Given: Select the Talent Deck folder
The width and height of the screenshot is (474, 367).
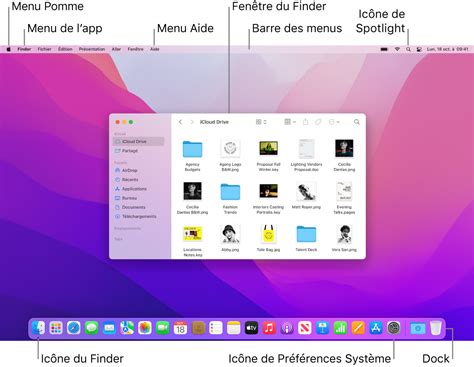Looking at the screenshot, I should pyautogui.click(x=306, y=234).
